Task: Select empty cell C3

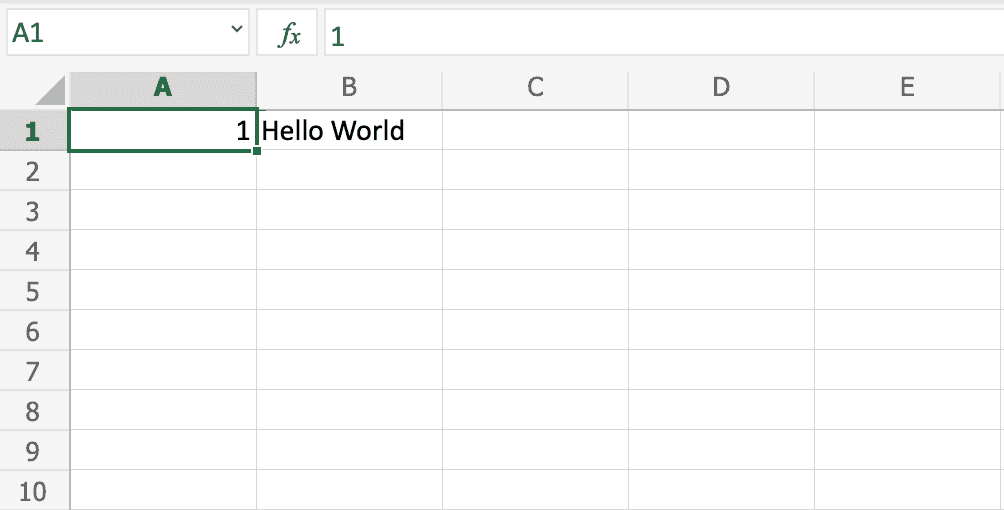Action: click(535, 211)
